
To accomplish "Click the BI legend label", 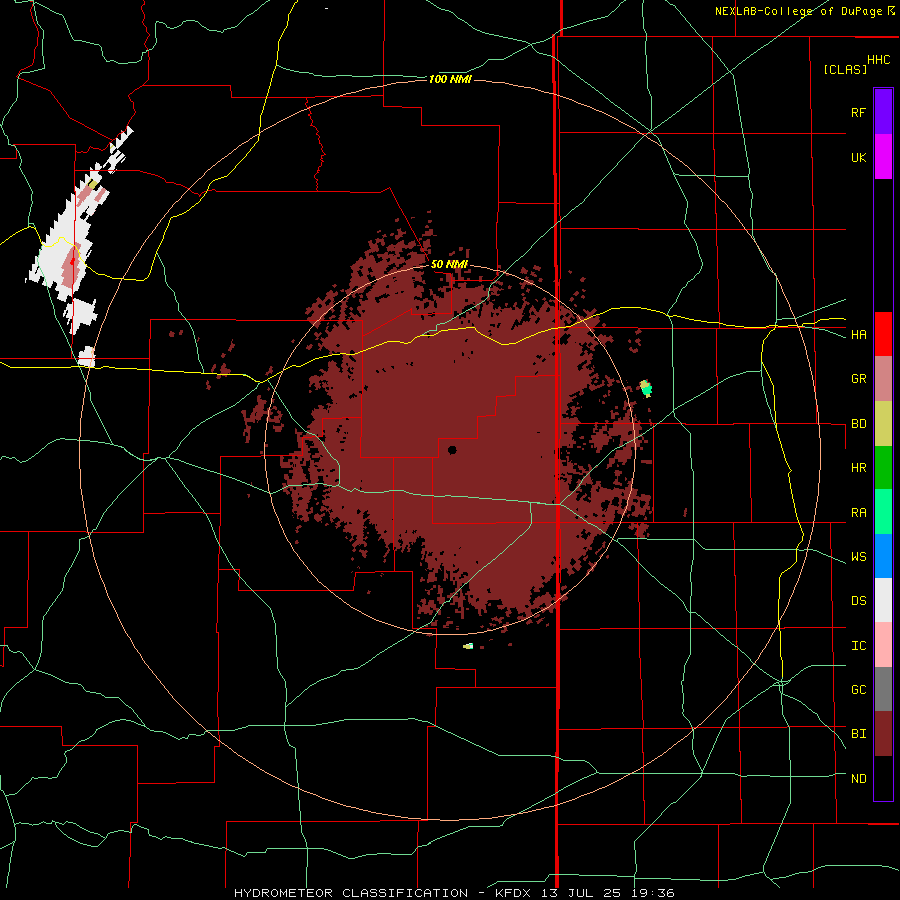I will [x=858, y=734].
